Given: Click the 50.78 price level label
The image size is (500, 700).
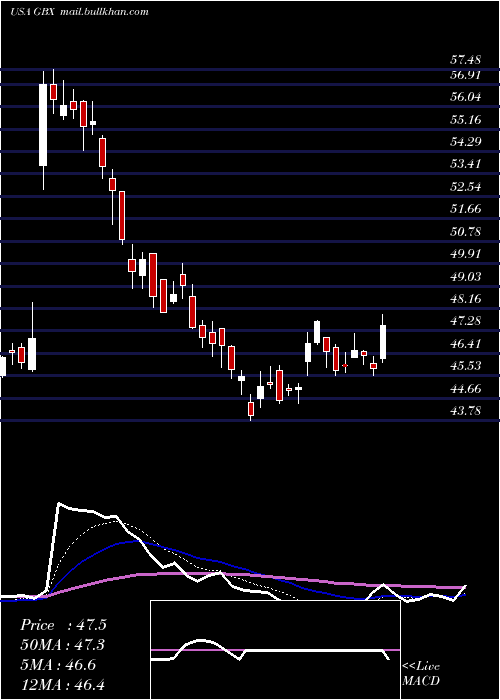Looking at the screenshot, I should pos(465,232).
